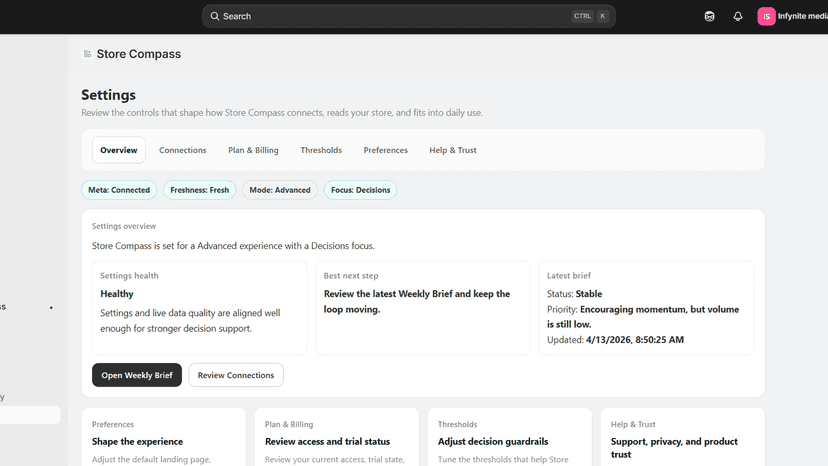
Task: Click the Mode: Advanced chip
Action: (x=280, y=190)
